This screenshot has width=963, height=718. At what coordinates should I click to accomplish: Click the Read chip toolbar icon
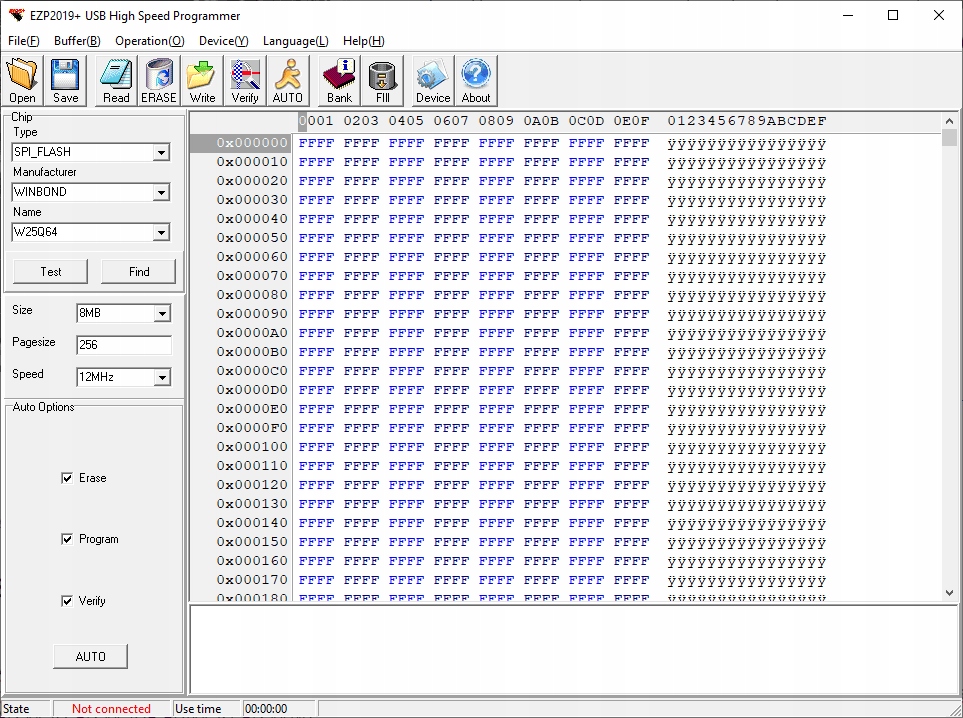(x=116, y=81)
